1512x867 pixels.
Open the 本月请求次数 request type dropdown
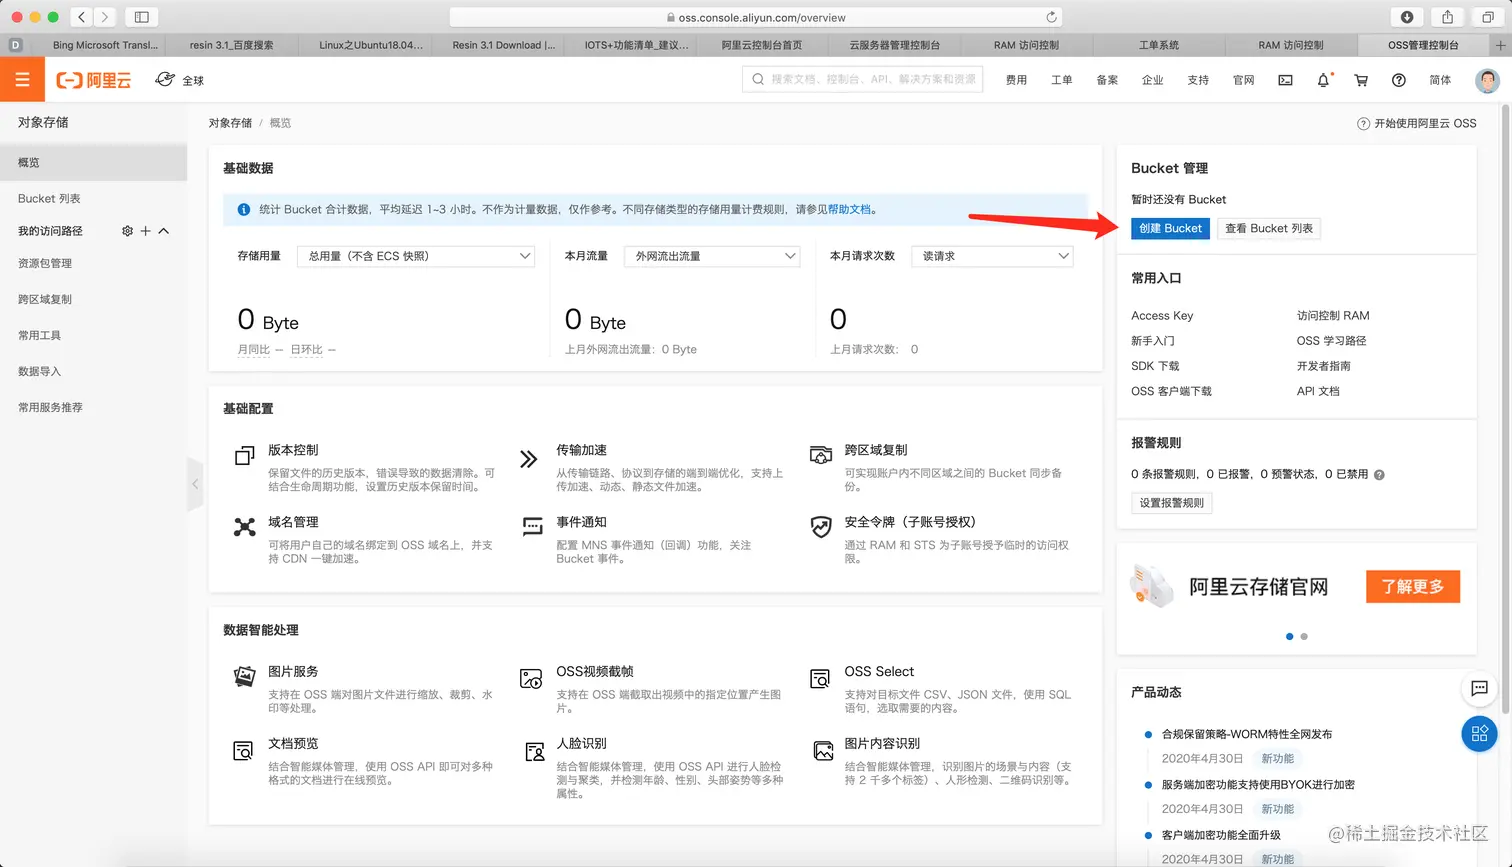click(992, 256)
